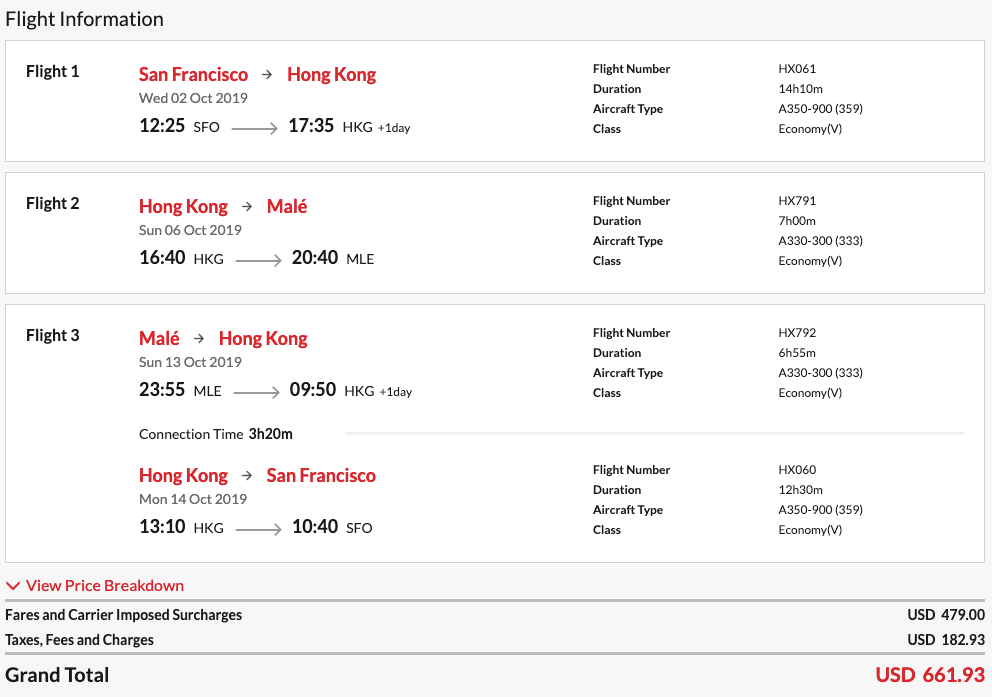Click the long arrow after 13:10 HKG
992x697 pixels.
coord(259,529)
